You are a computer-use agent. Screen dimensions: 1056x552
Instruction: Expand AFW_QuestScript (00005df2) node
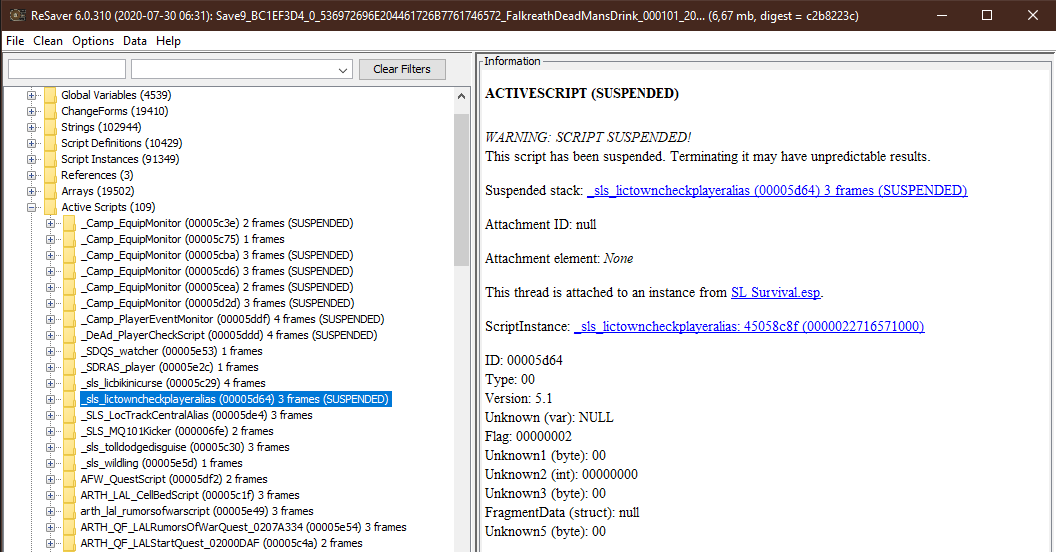coord(51,480)
